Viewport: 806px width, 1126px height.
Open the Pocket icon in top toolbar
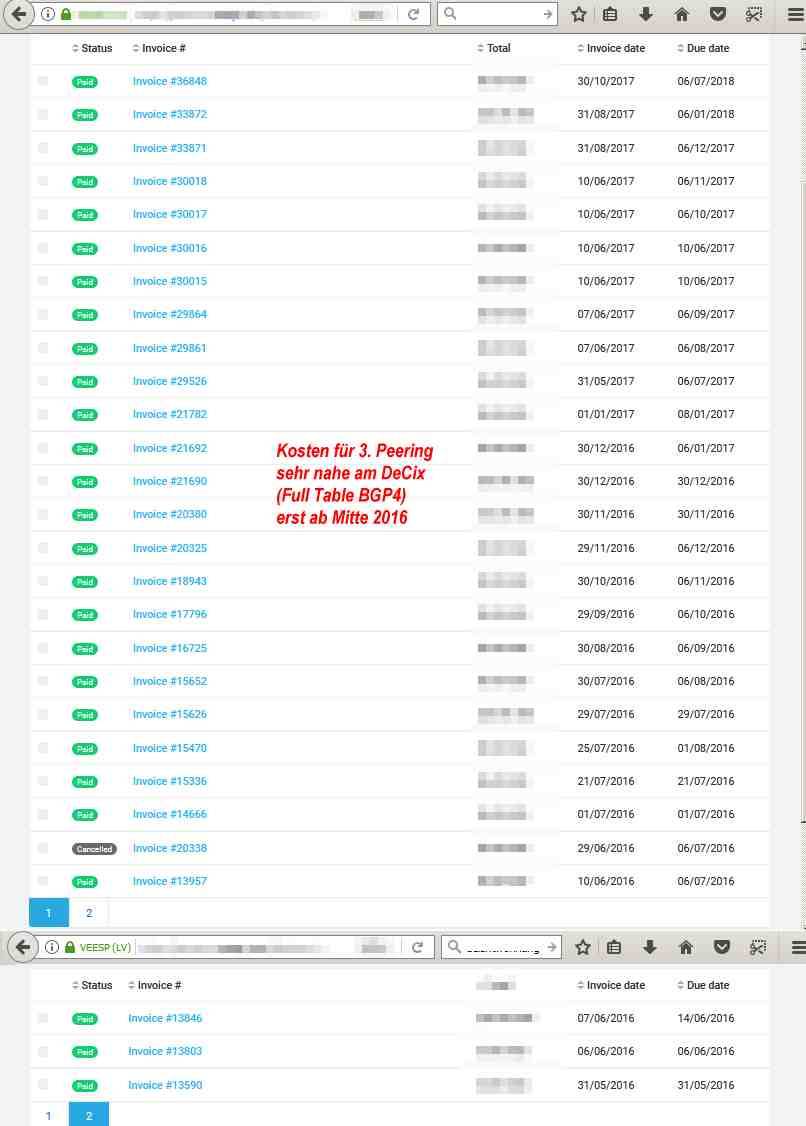pyautogui.click(x=717, y=15)
